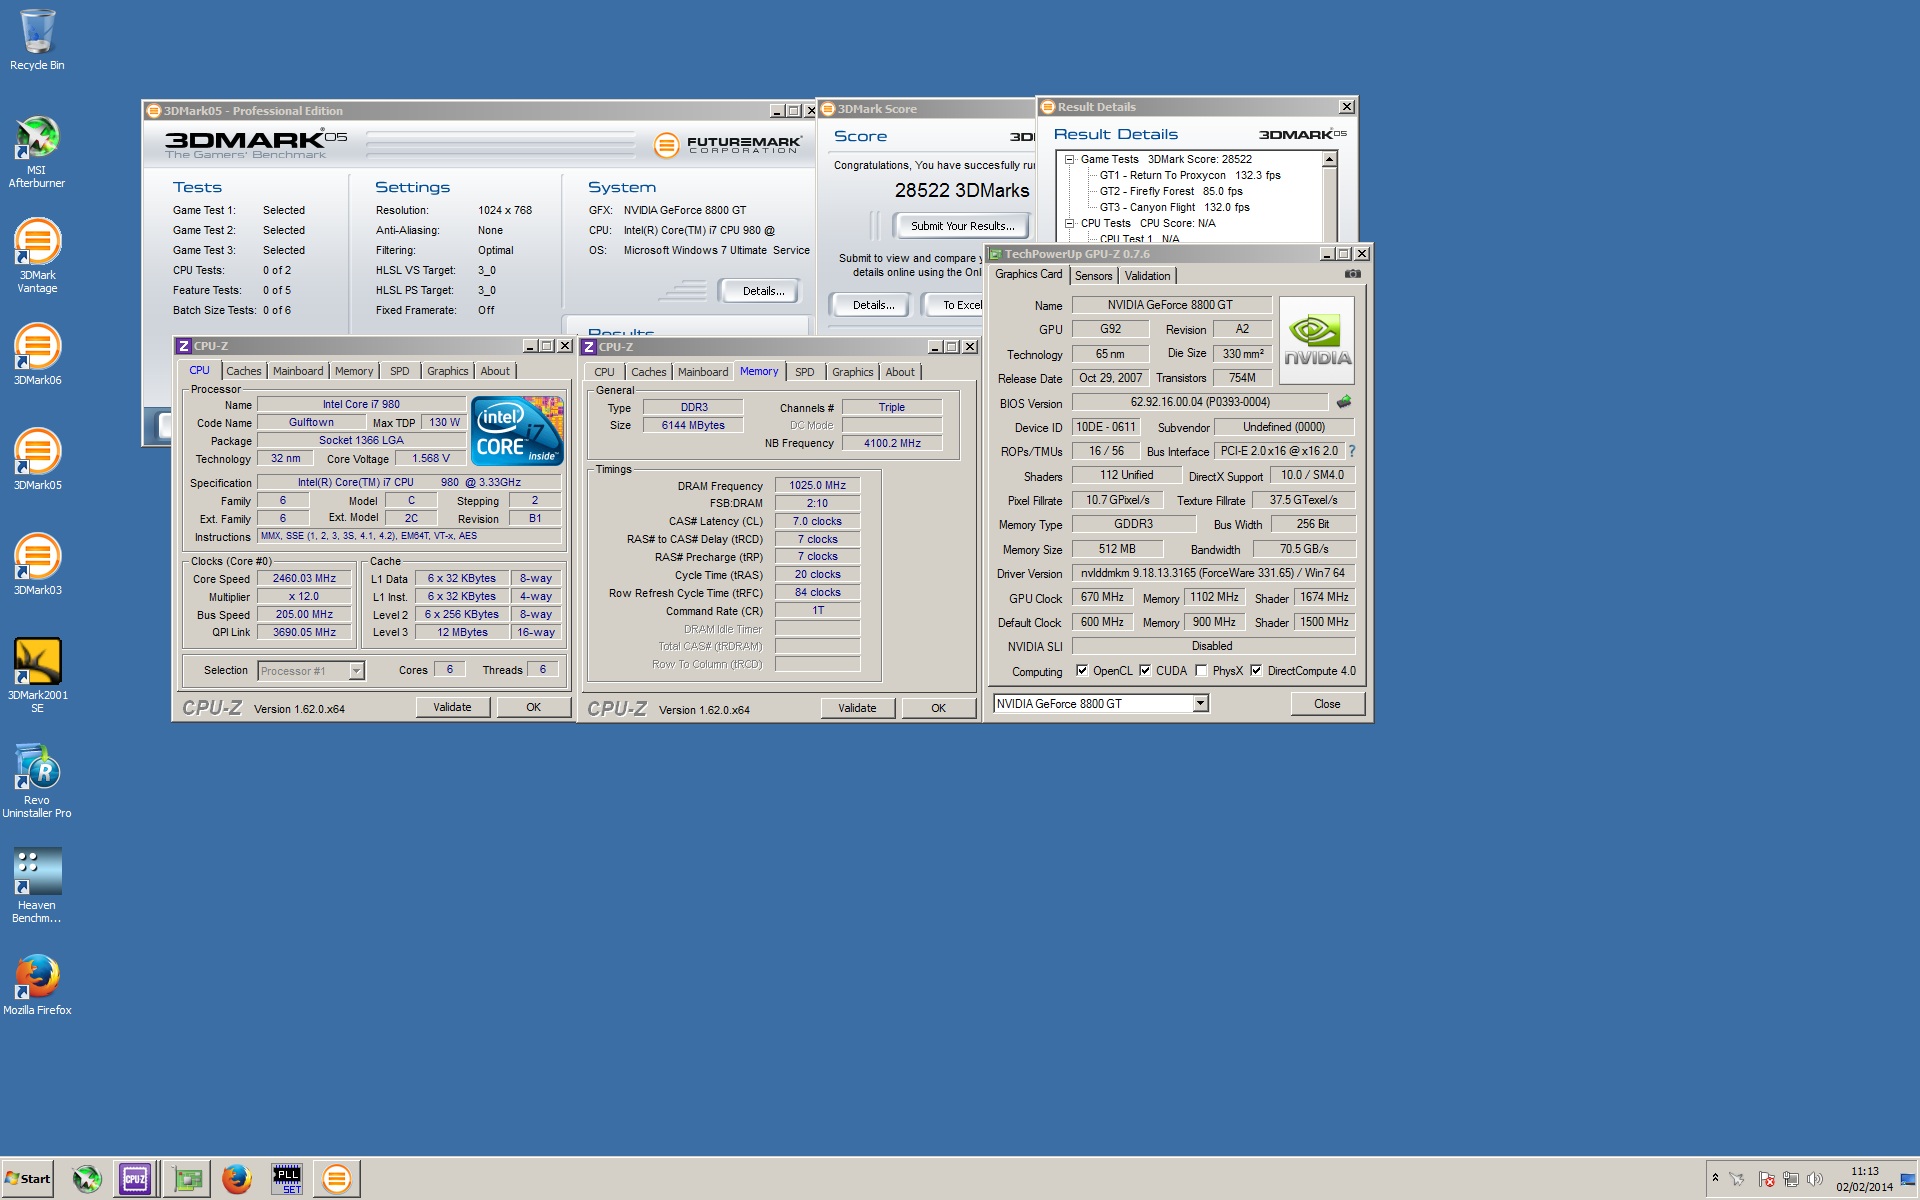The image size is (1920, 1200).
Task: Click the CPU-Z taskbar button
Action: [x=135, y=1179]
